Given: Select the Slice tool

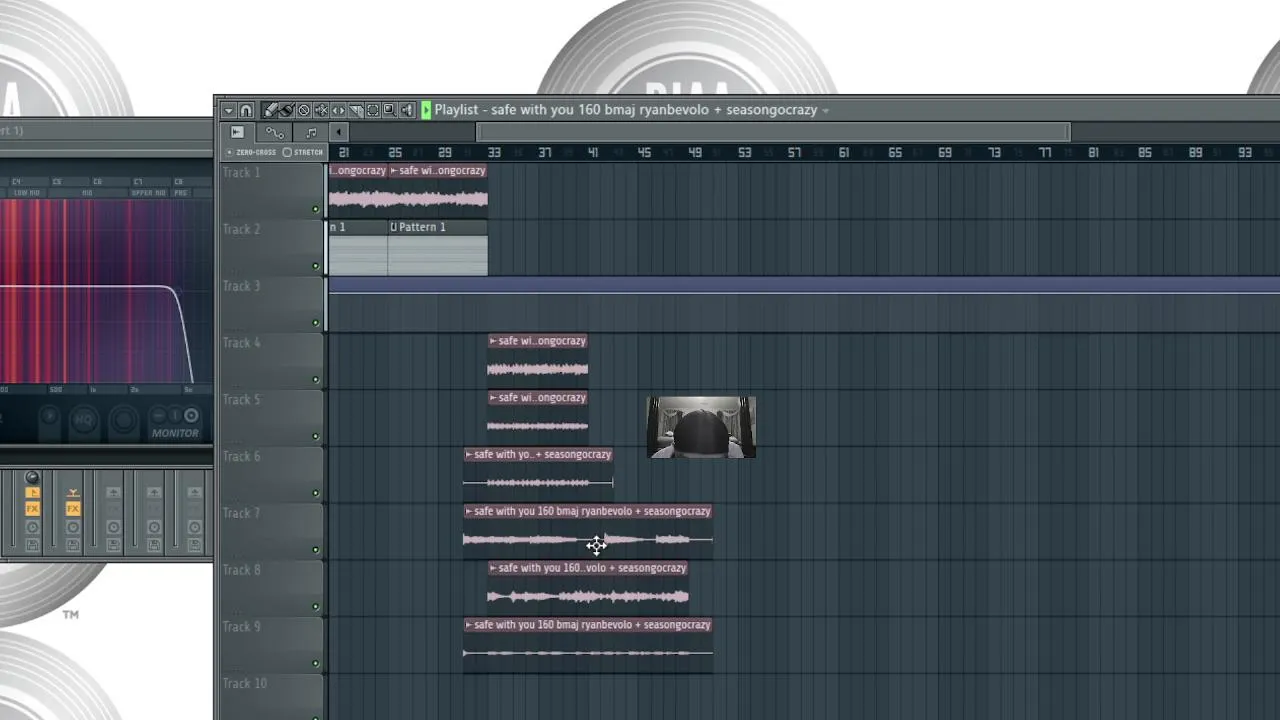Looking at the screenshot, I should [356, 110].
